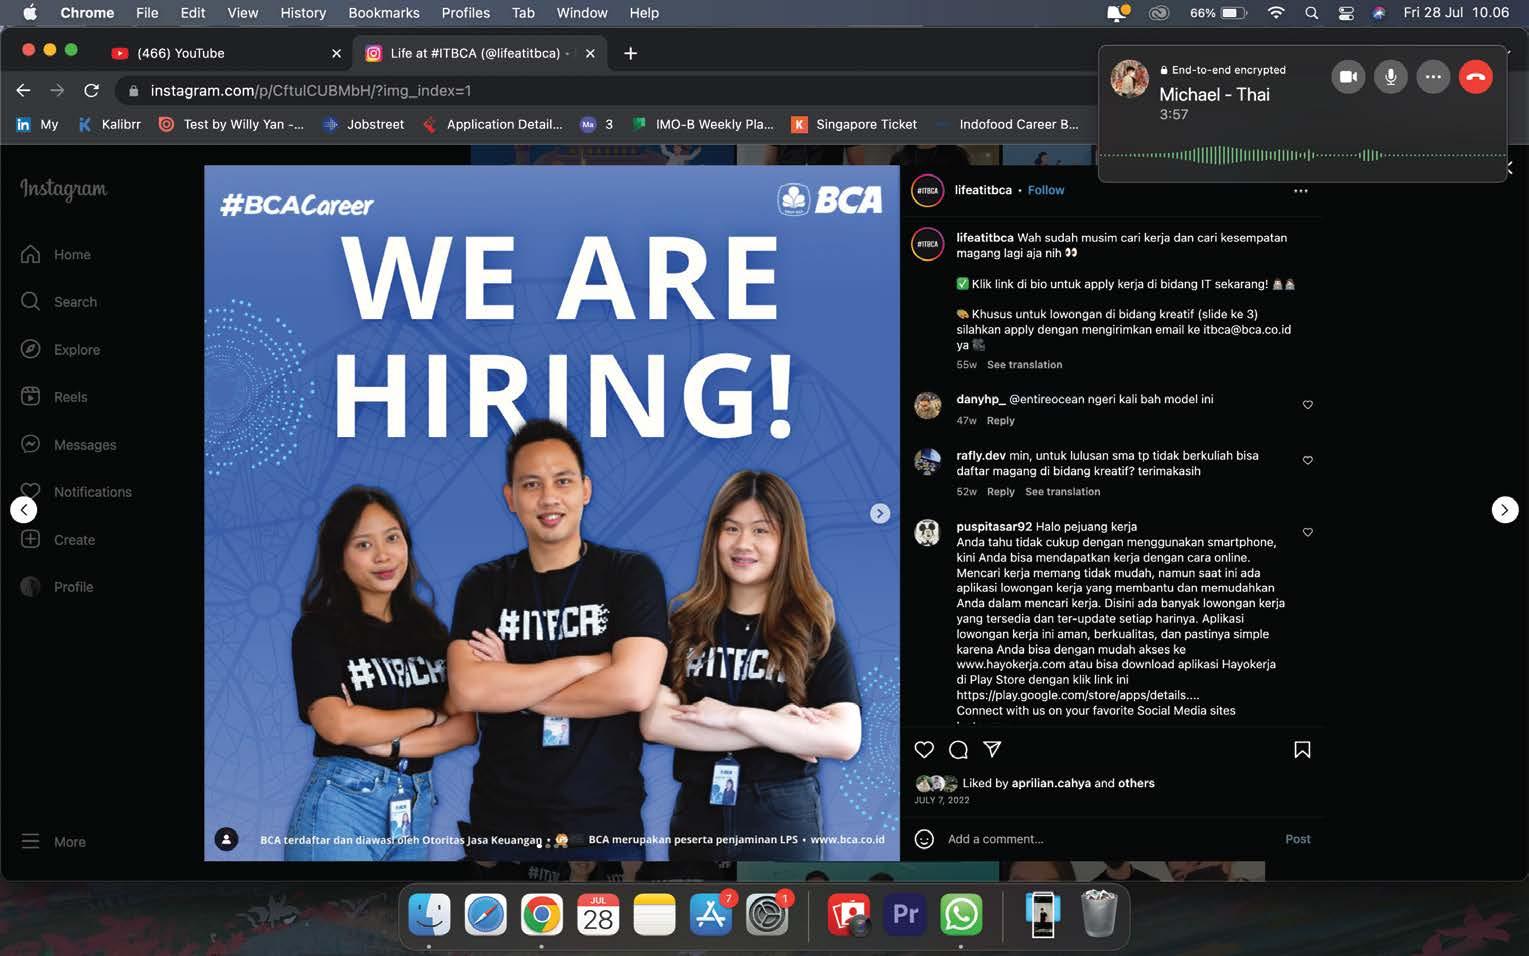Open Chrome Bookmarks menu
Screen dimensions: 1529x956
(384, 13)
